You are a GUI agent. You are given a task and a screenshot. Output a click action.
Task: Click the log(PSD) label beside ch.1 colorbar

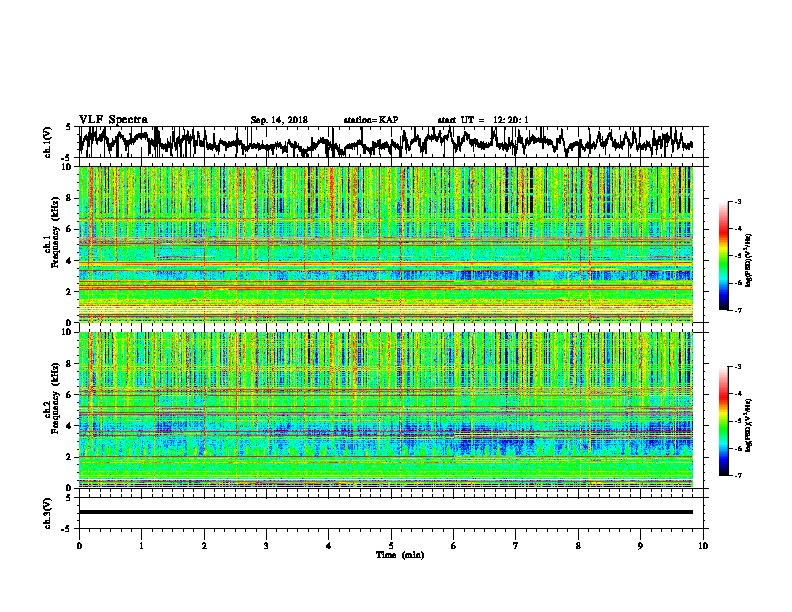click(x=749, y=261)
